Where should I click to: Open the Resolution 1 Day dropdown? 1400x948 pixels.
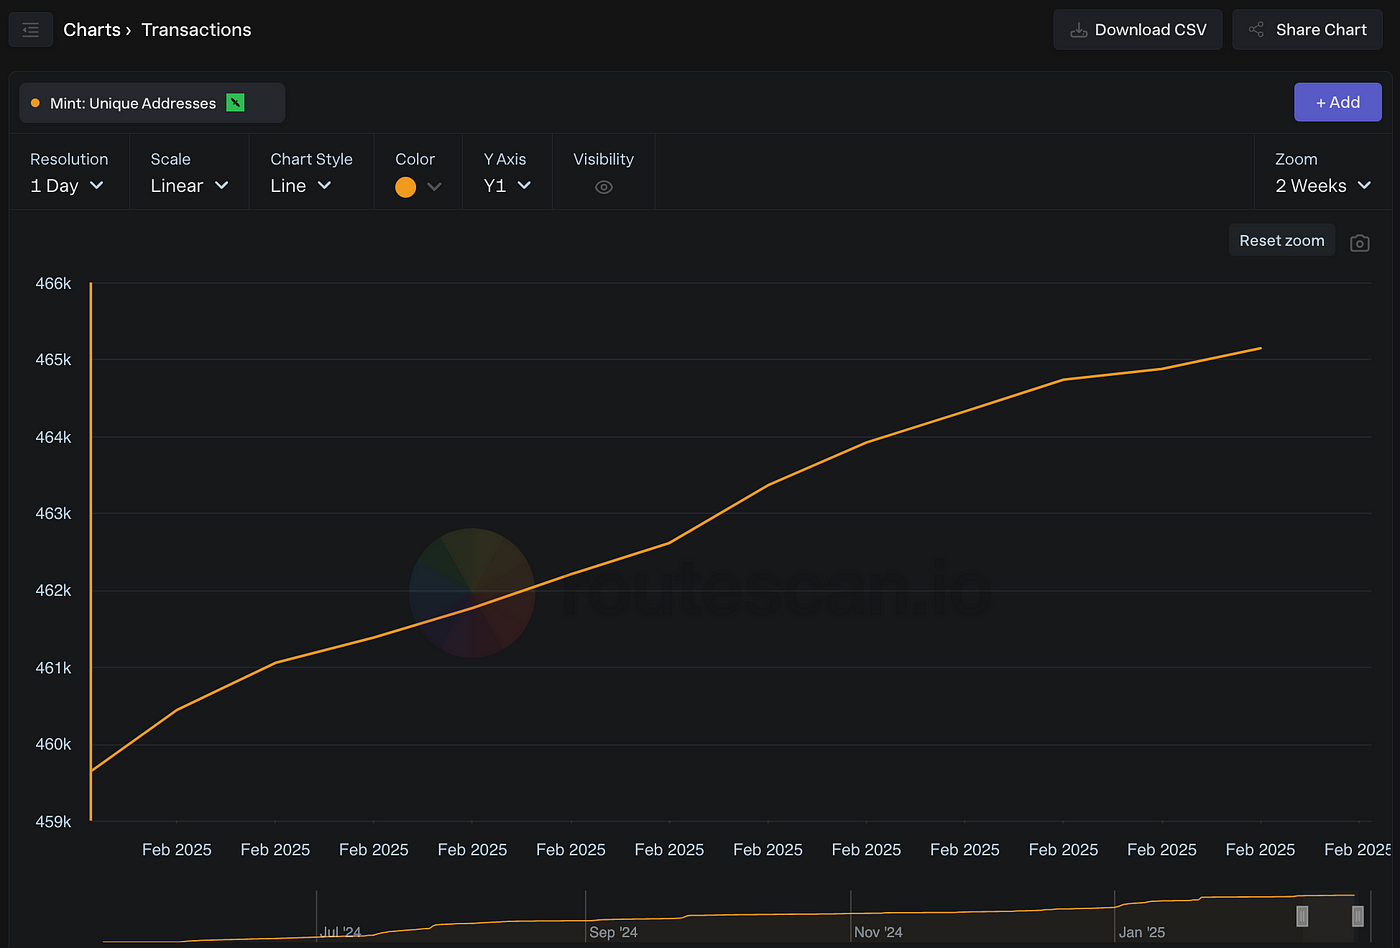pyautogui.click(x=67, y=186)
